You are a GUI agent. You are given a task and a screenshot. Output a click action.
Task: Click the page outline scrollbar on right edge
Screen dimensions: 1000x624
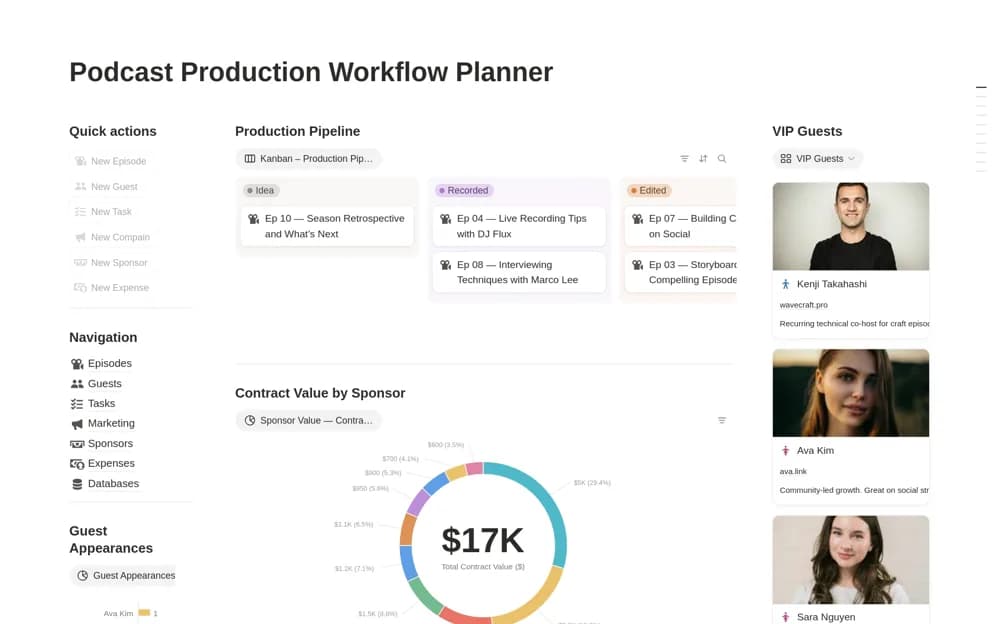(x=981, y=129)
